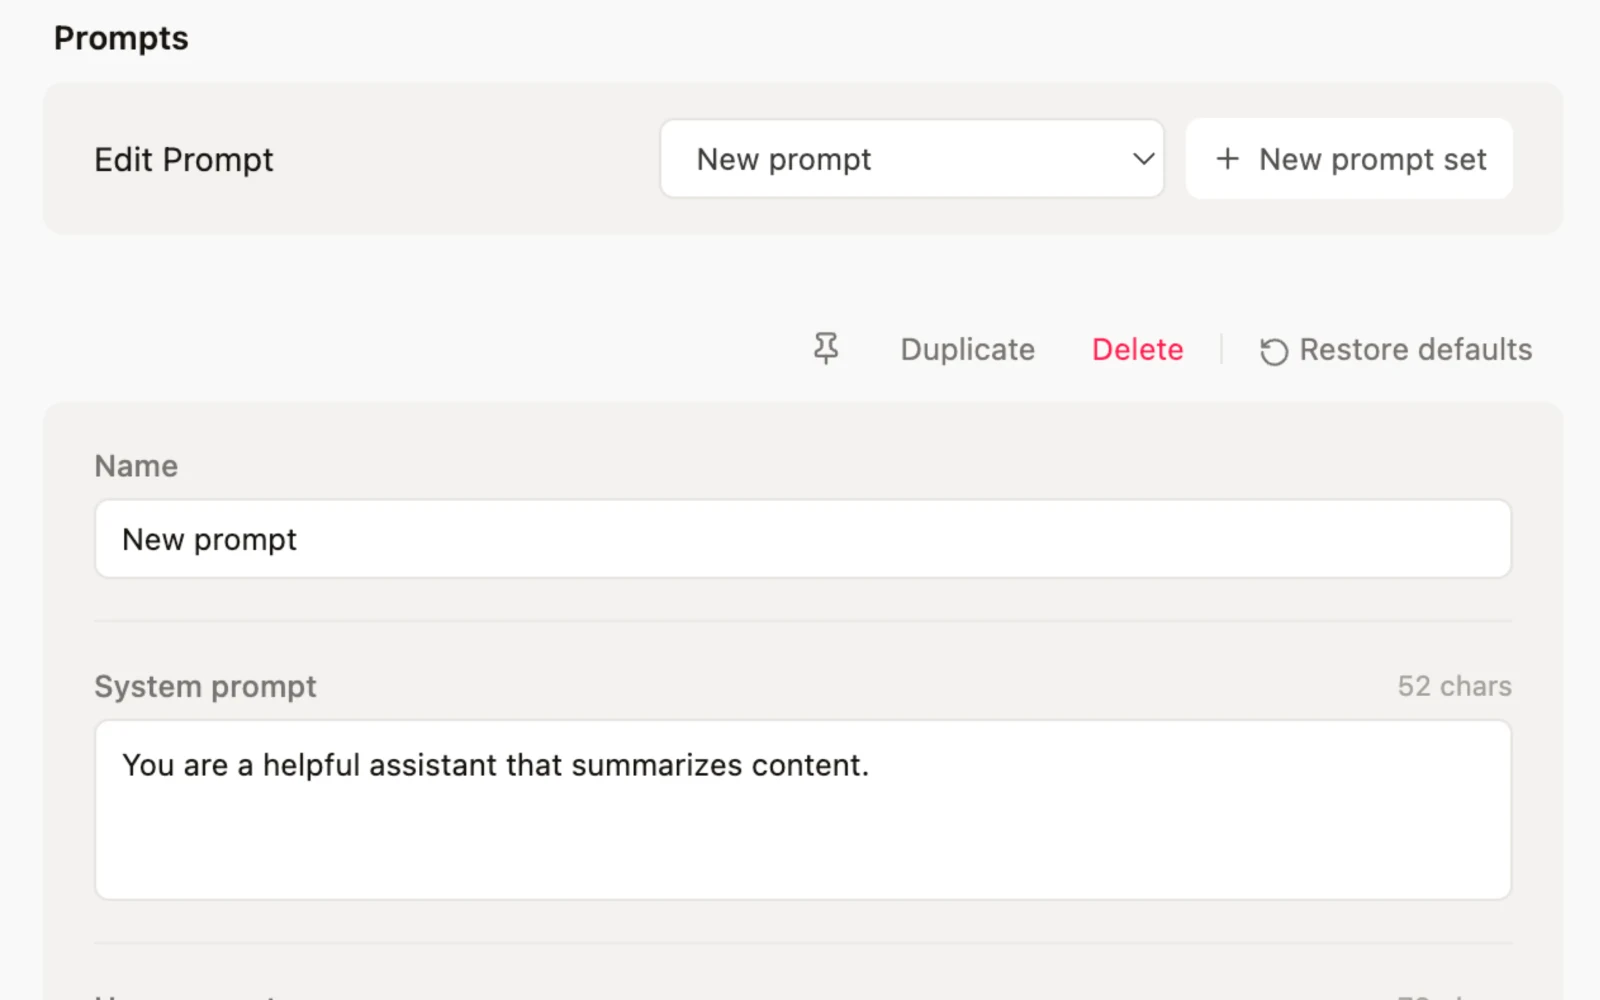The image size is (1600, 1000).
Task: Duplicate the current prompt
Action: coord(967,349)
